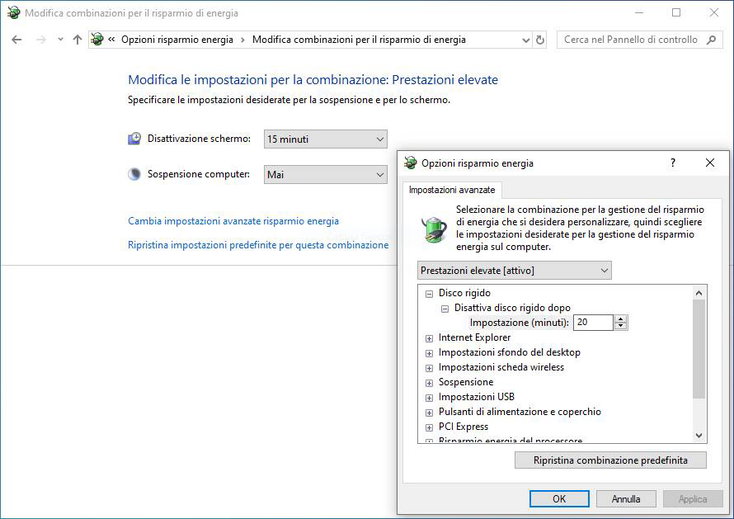Go up one level with up arrow
The height and width of the screenshot is (519, 734).
tap(78, 40)
